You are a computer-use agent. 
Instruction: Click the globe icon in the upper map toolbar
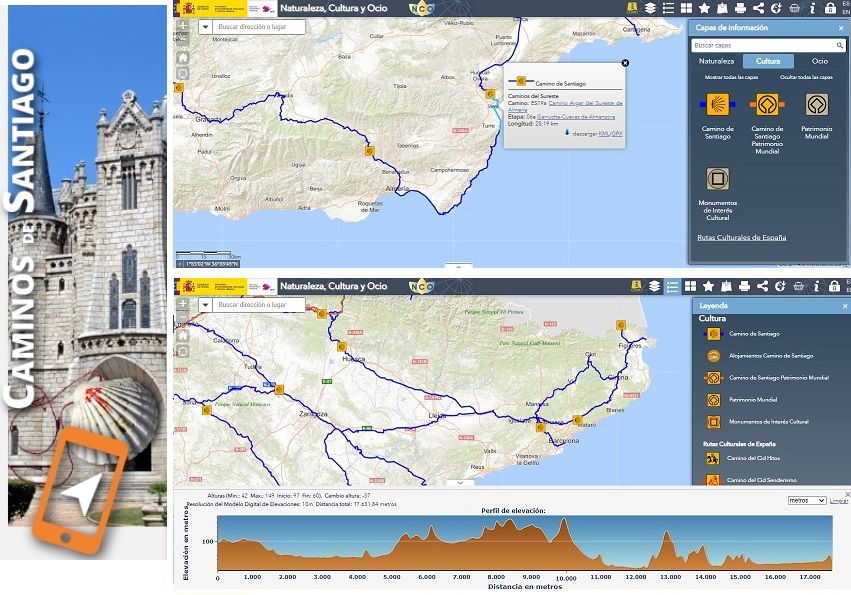coord(776,8)
